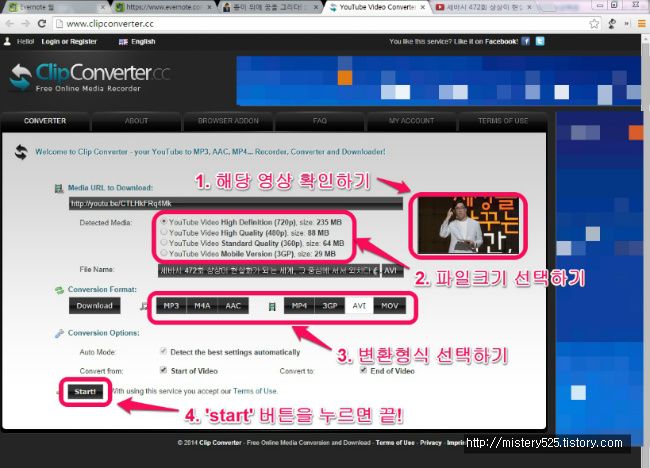Click the green arrows icon beside Conversion Format
This screenshot has width=650, height=468.
[59, 290]
